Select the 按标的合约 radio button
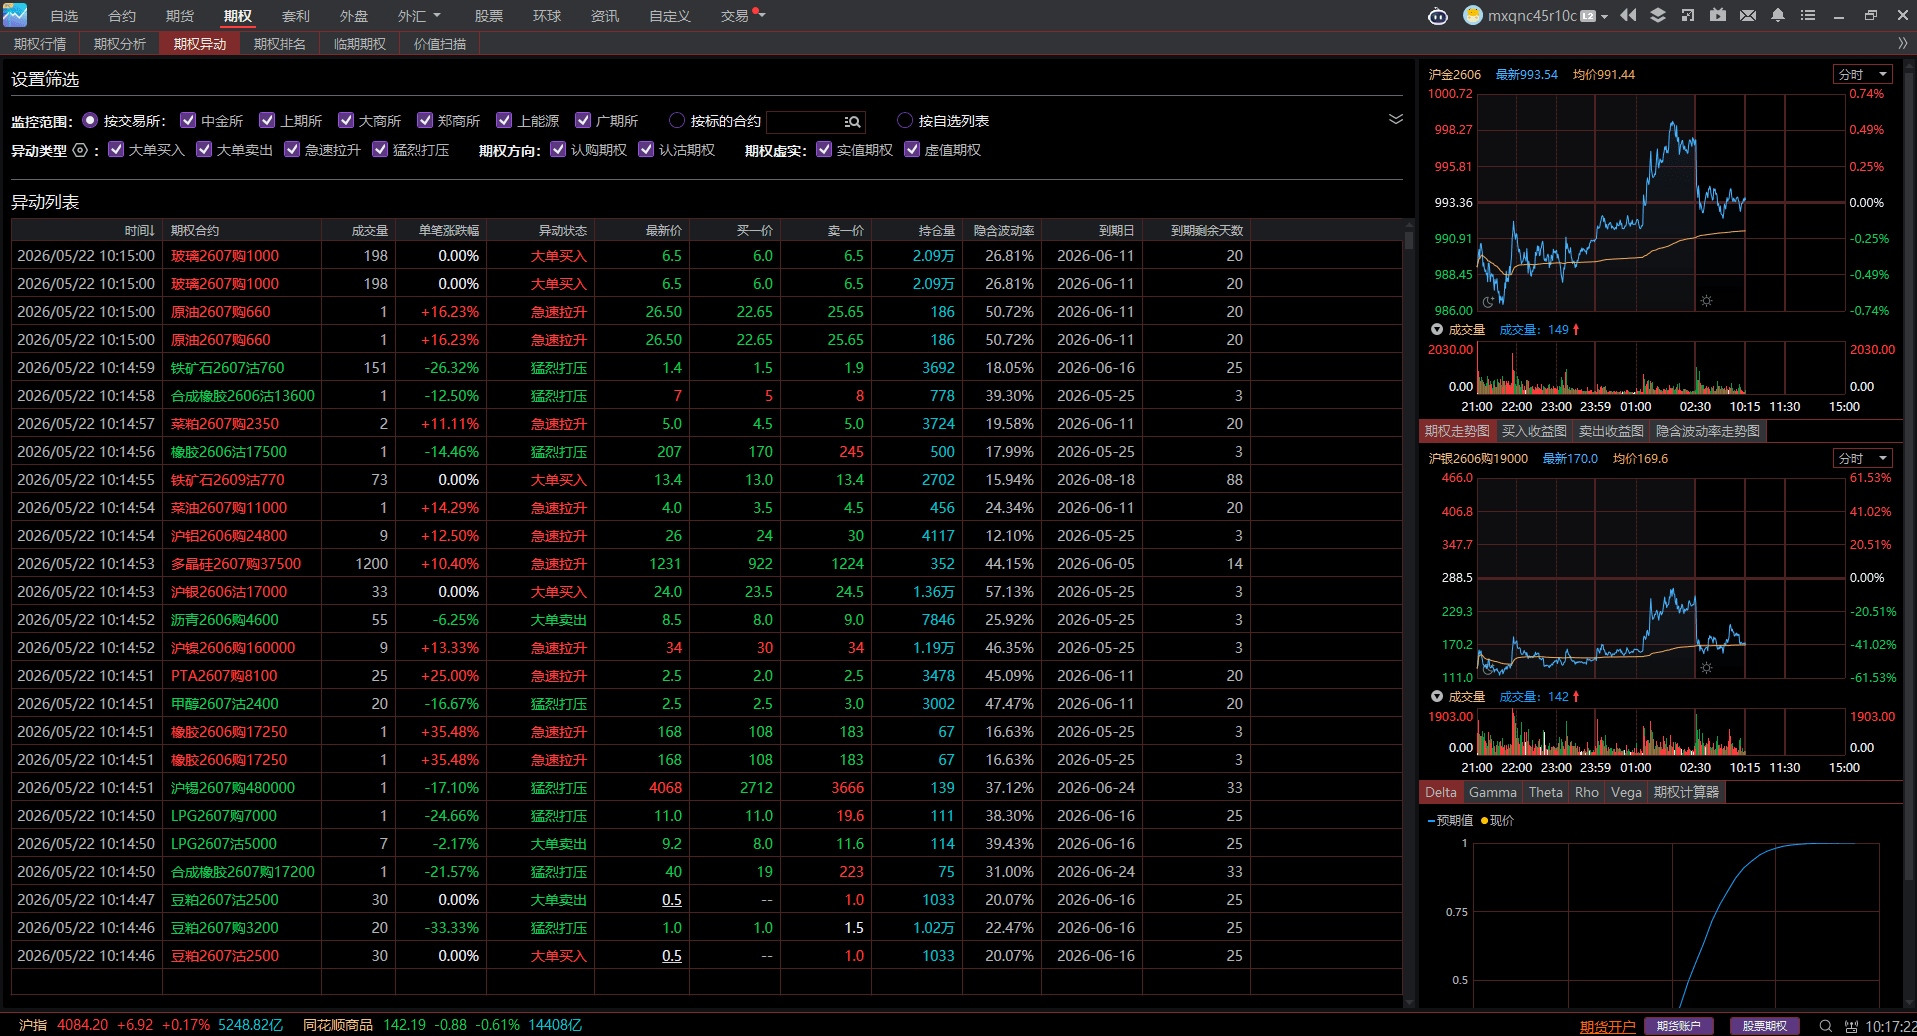 pyautogui.click(x=677, y=120)
